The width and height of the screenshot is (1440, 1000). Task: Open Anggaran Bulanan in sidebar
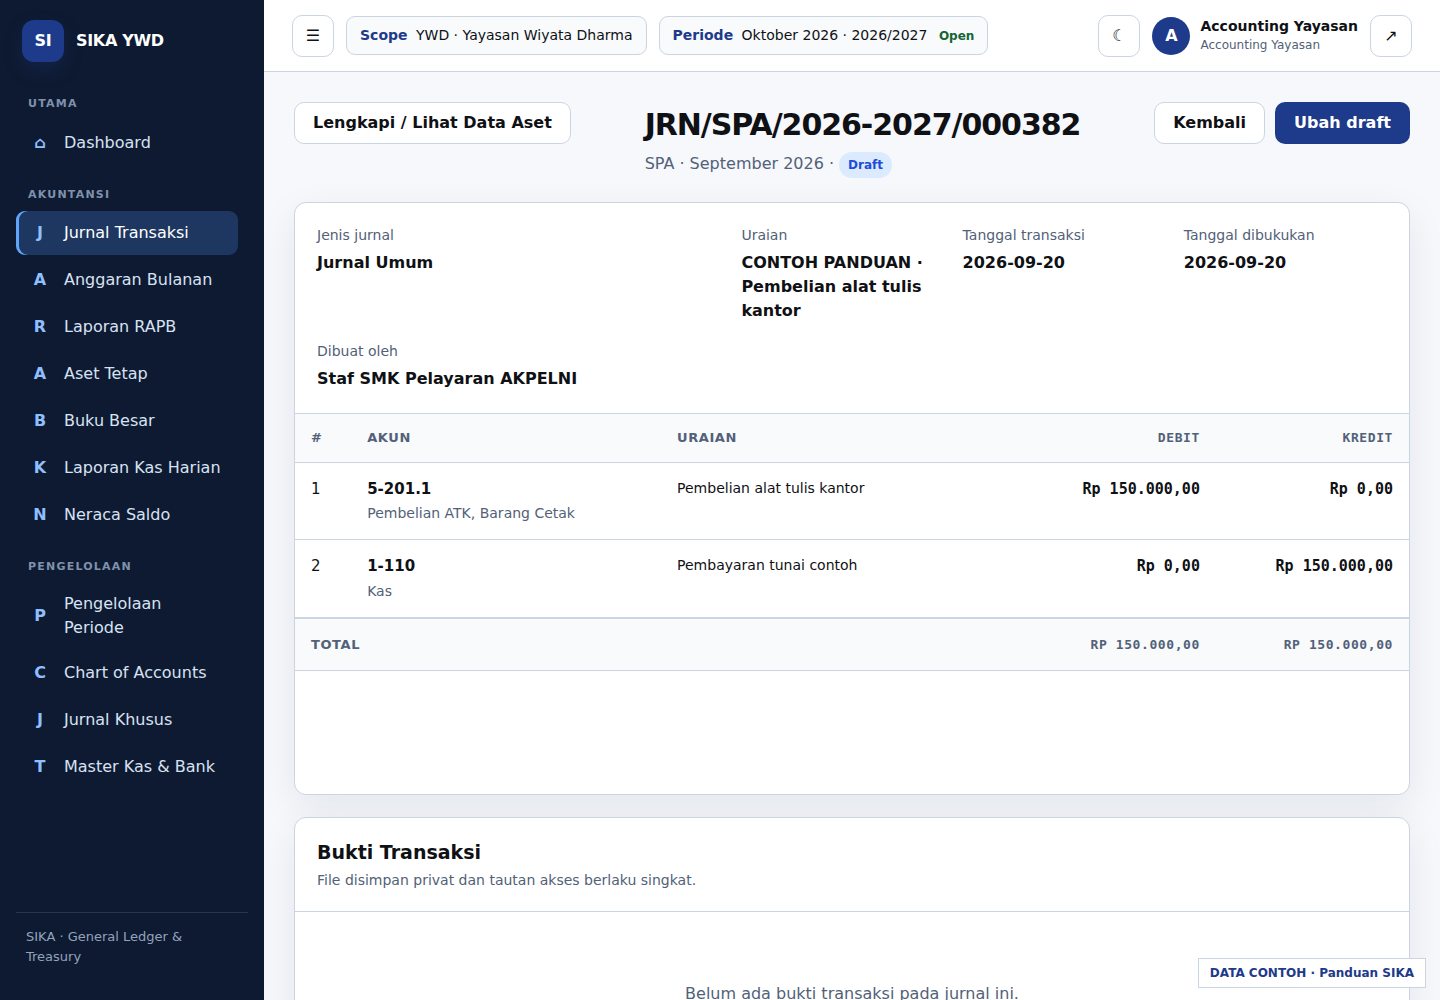click(x=127, y=280)
